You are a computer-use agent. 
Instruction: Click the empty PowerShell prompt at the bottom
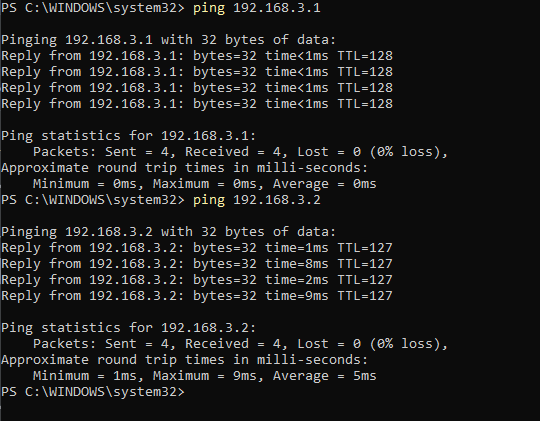coord(93,392)
